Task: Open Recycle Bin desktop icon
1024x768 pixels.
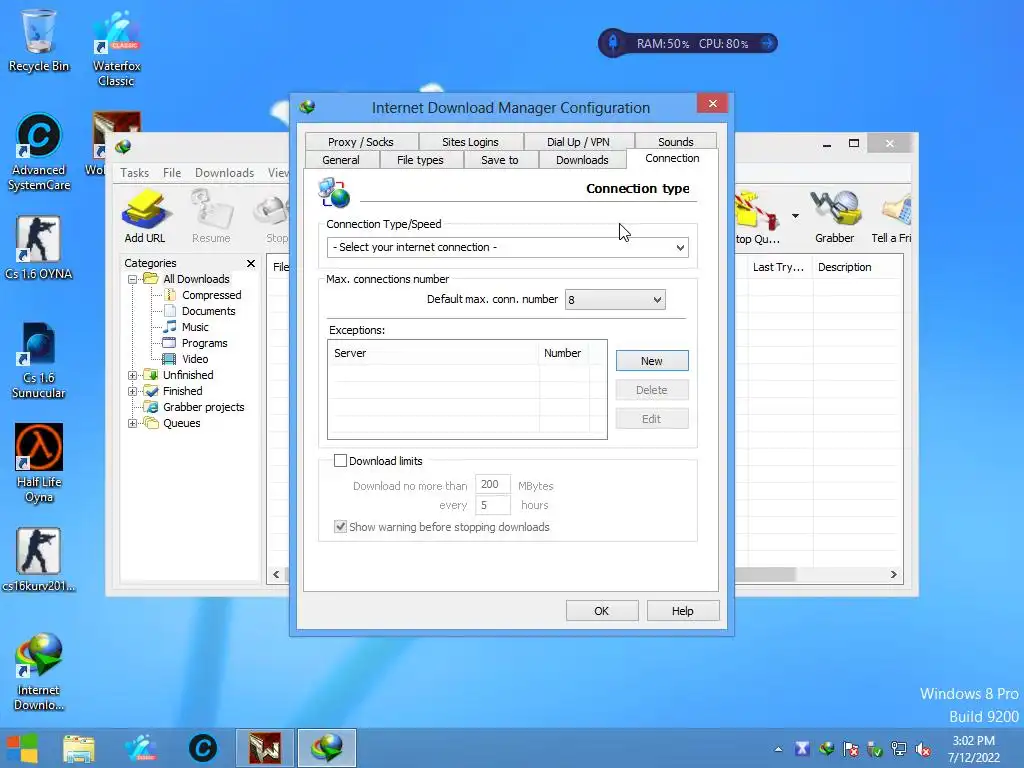Action: pos(39,39)
